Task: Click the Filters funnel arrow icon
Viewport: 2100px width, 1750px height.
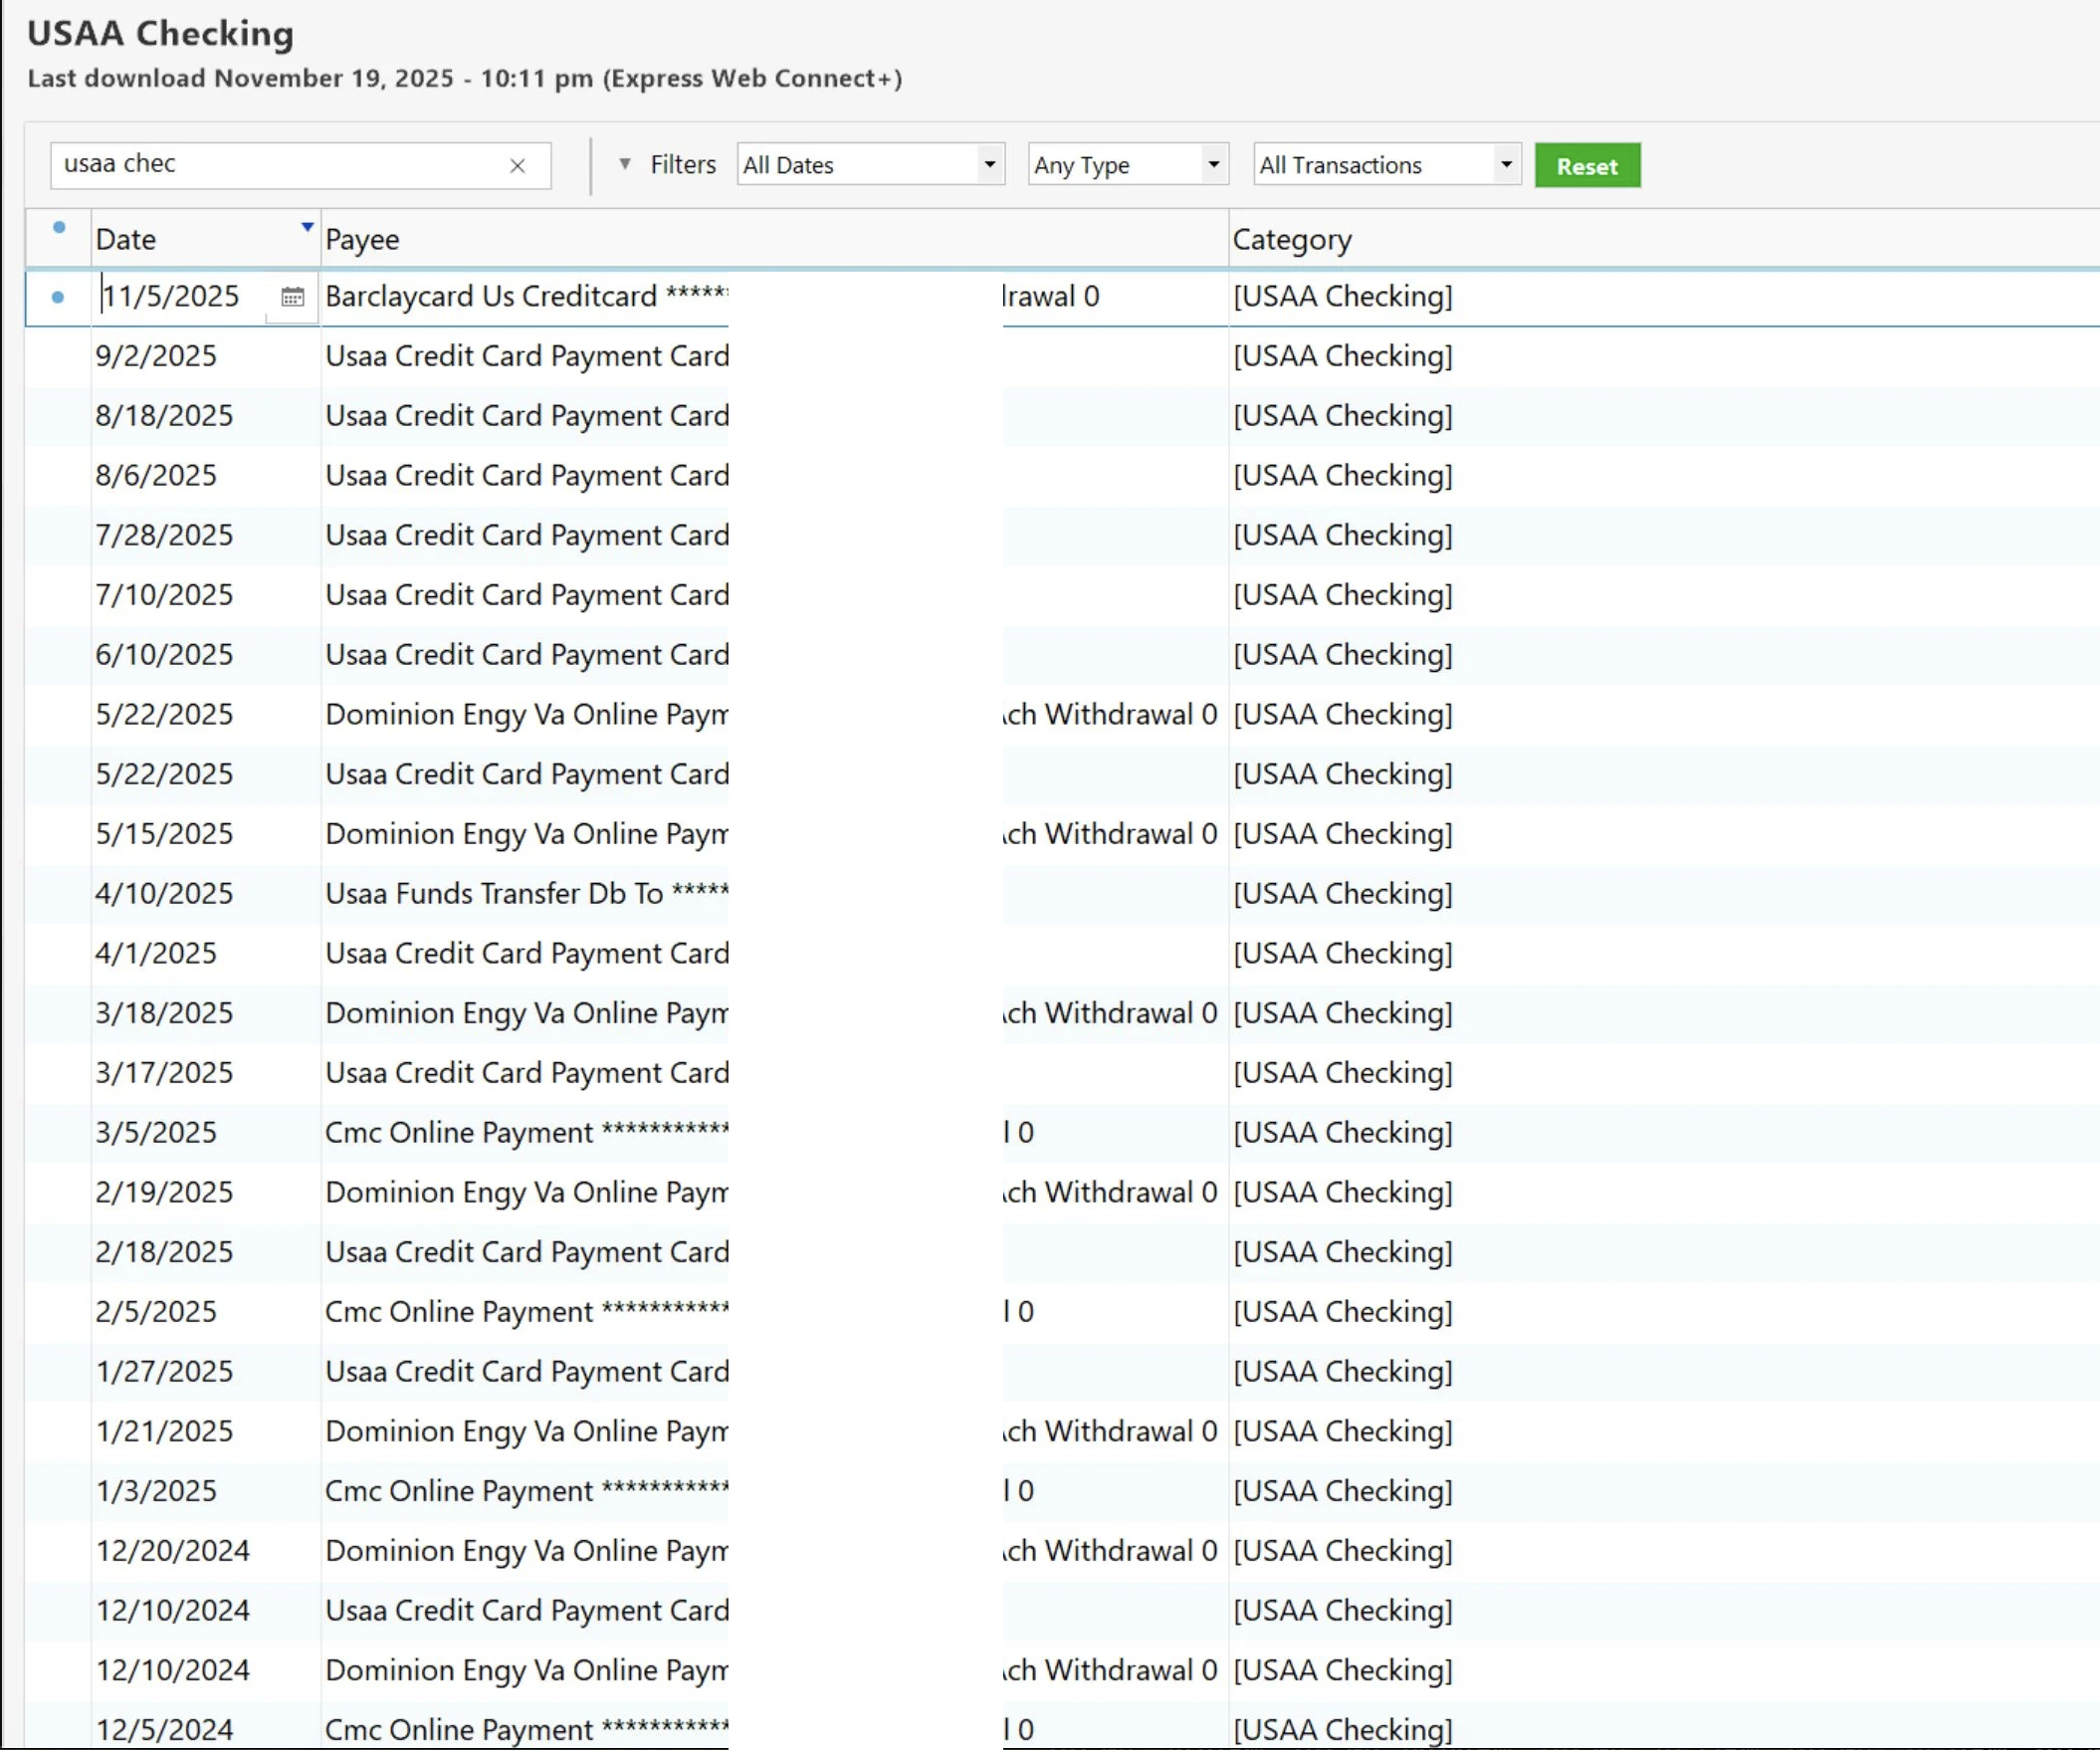Action: point(624,164)
